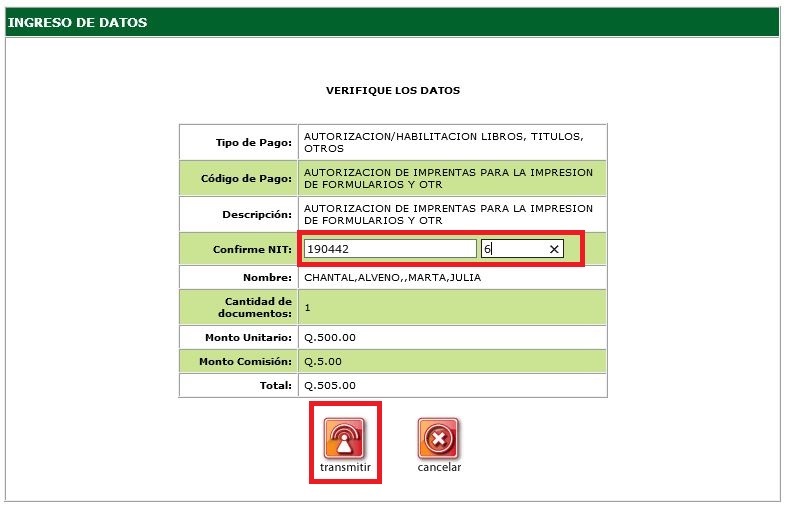
Task: Select the Tipo de Pago value text
Action: (442, 141)
